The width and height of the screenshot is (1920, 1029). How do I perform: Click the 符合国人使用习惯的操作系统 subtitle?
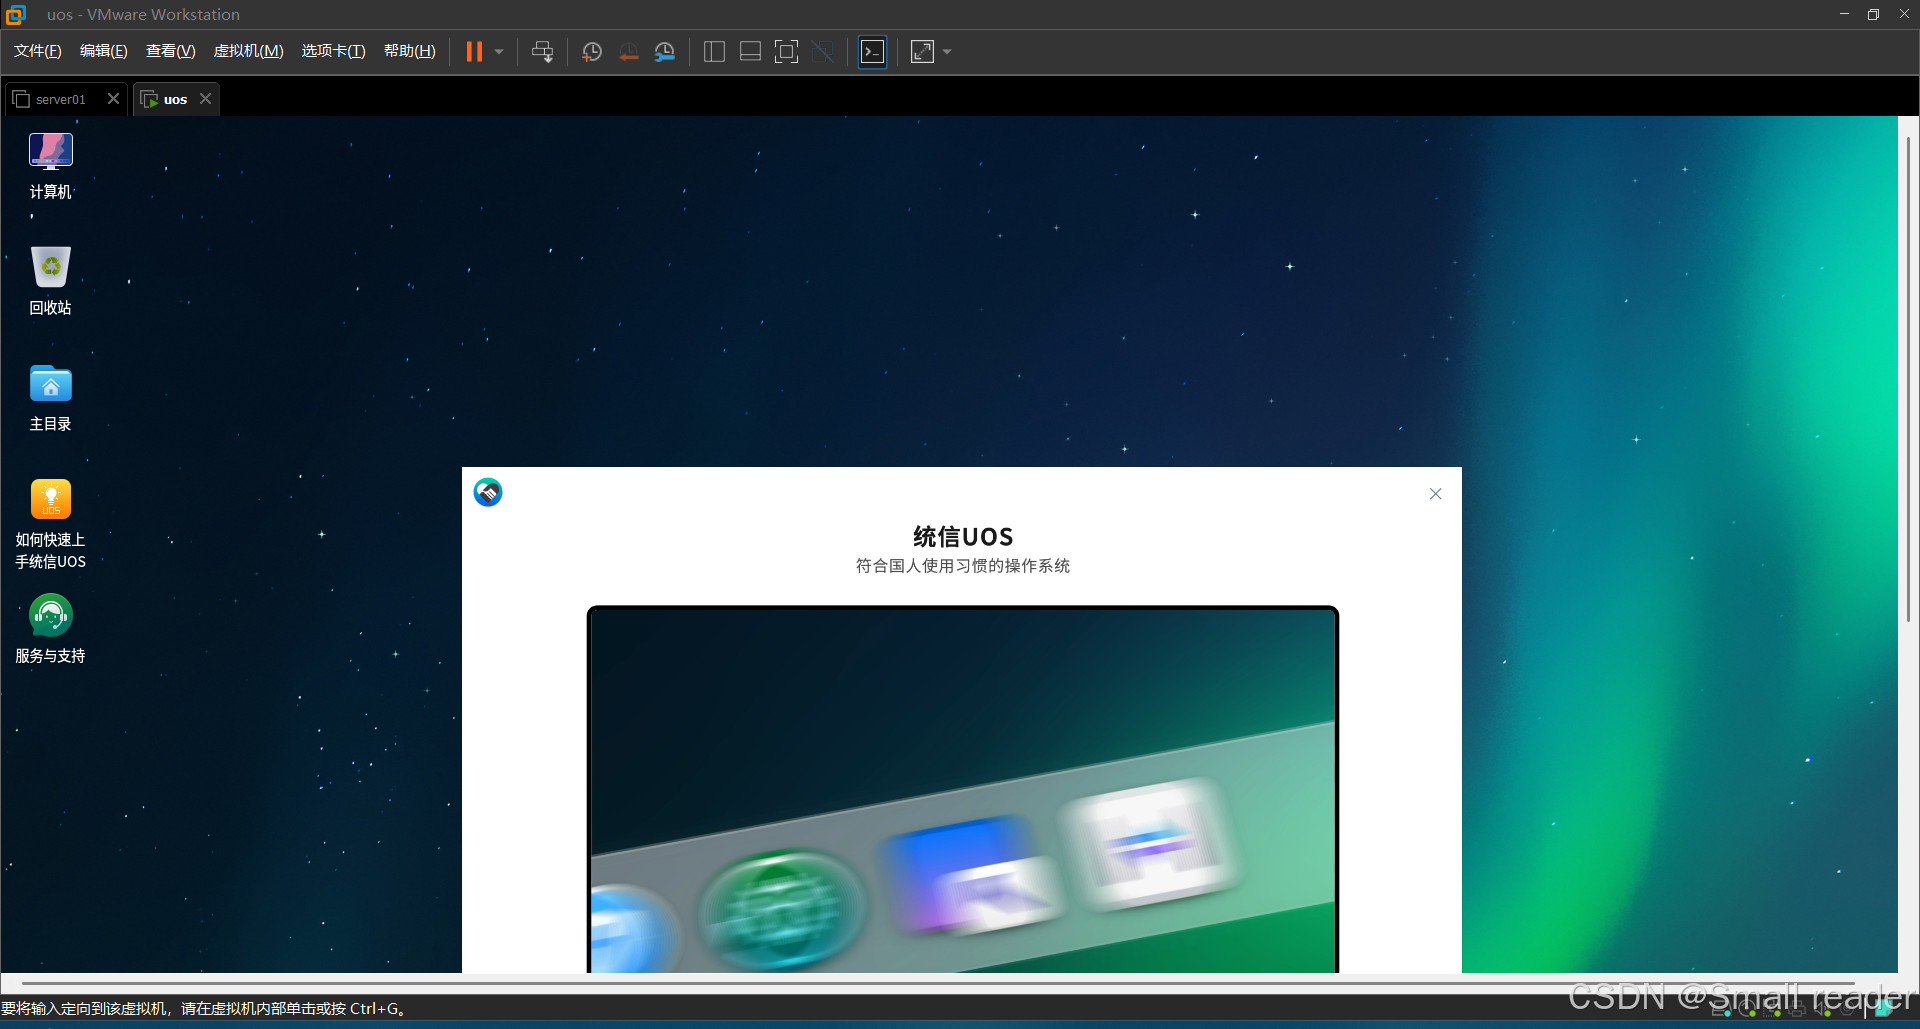coord(963,566)
